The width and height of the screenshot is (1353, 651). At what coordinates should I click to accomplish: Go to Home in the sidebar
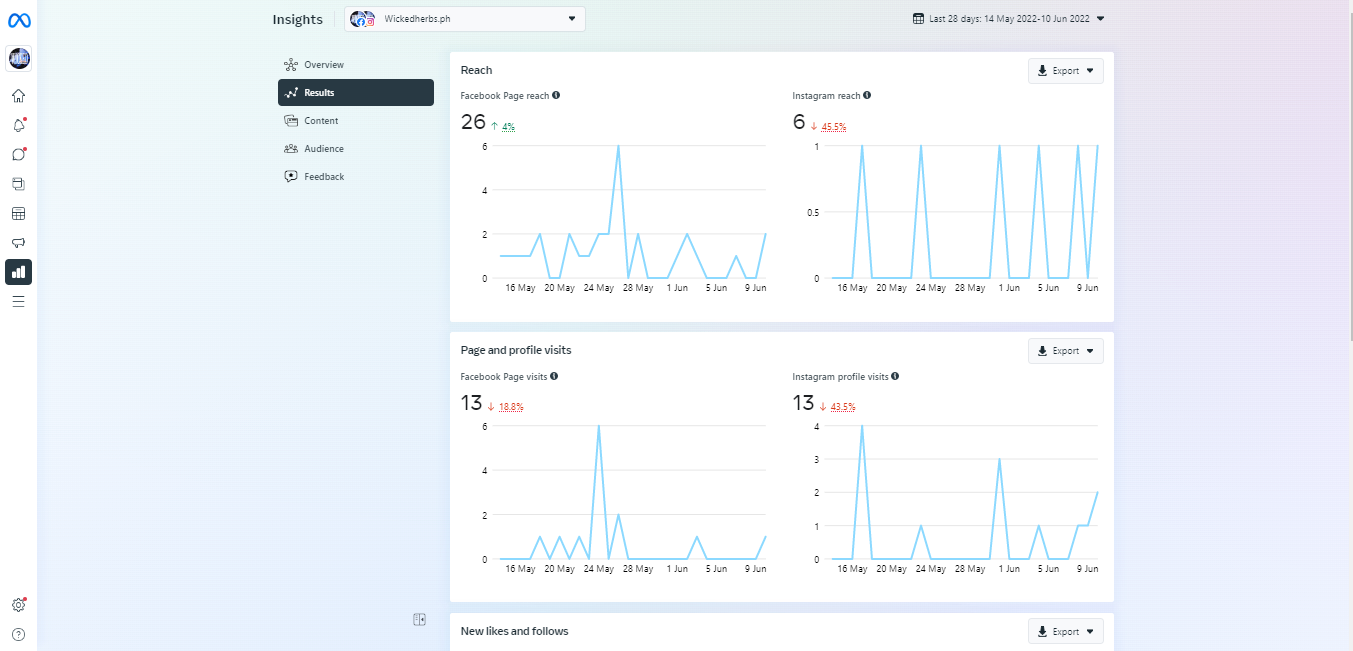[x=18, y=96]
